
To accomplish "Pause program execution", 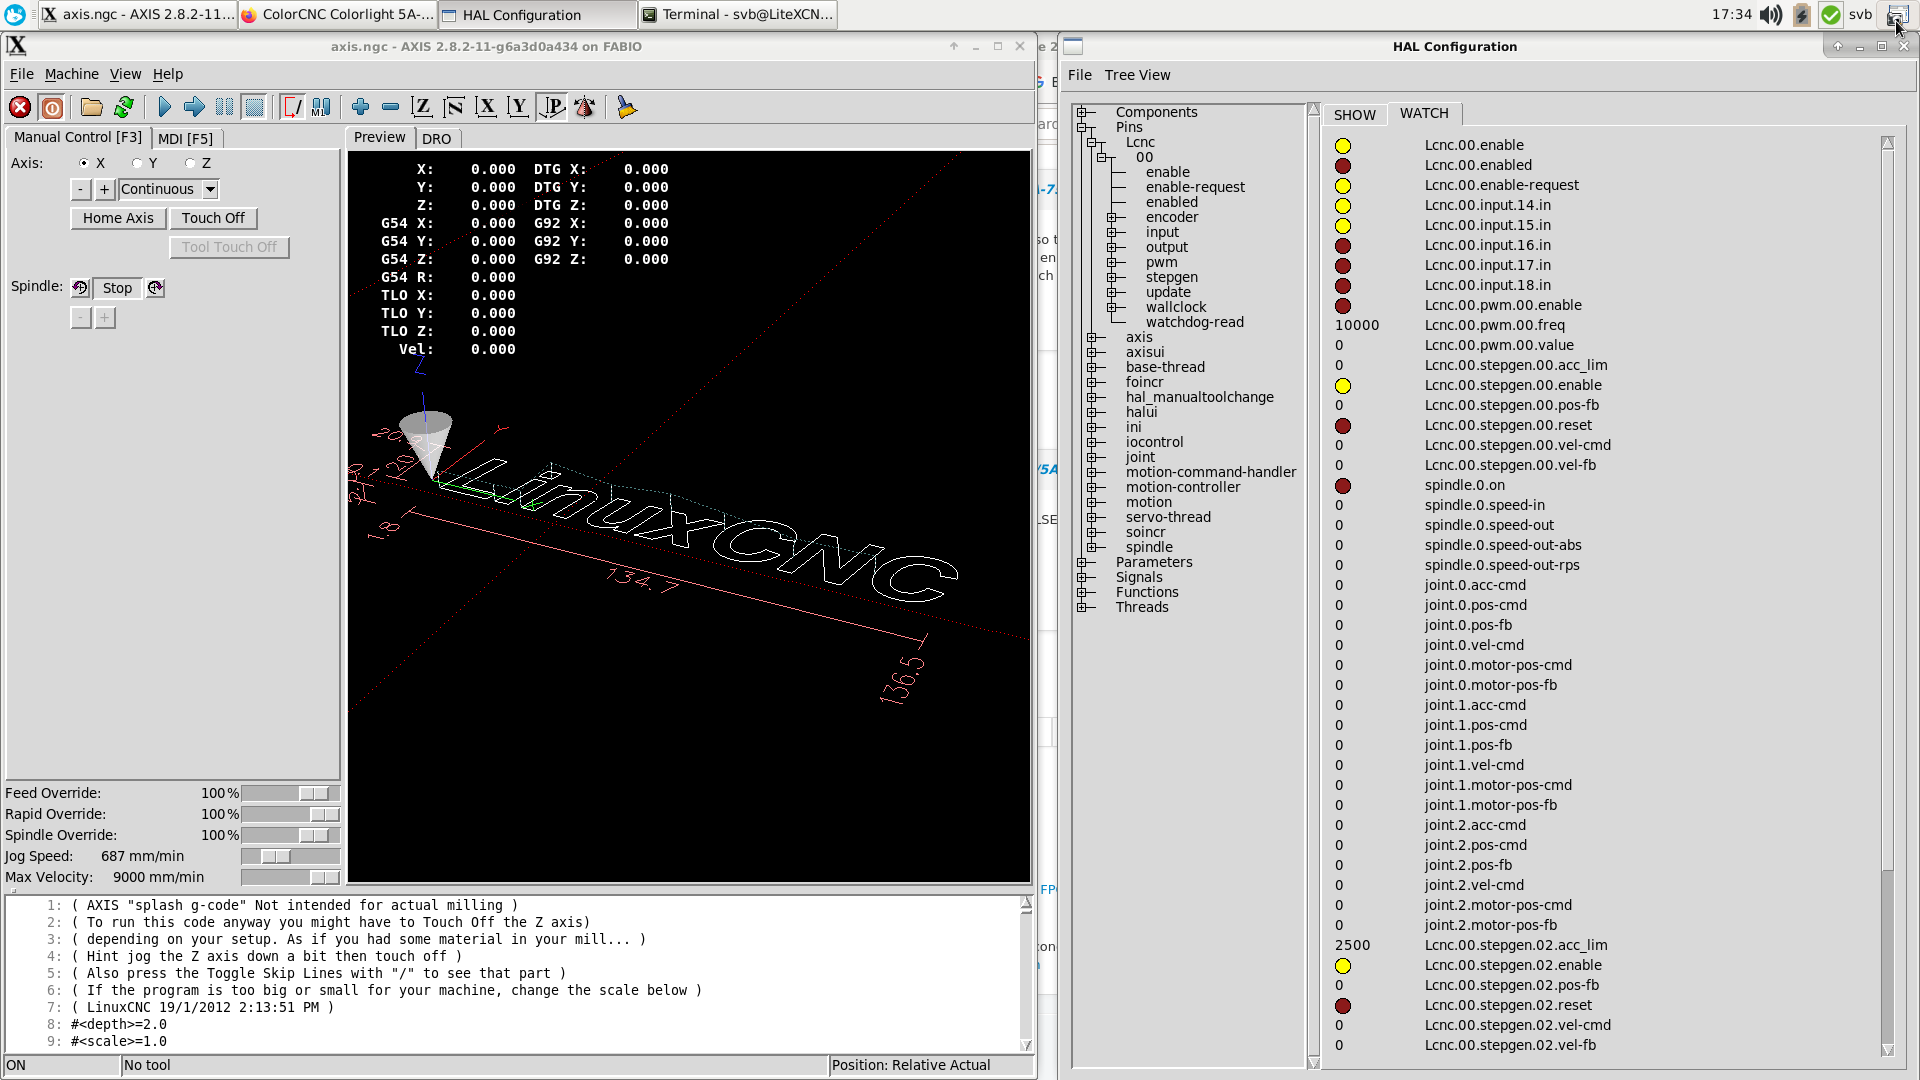I will click(x=224, y=107).
